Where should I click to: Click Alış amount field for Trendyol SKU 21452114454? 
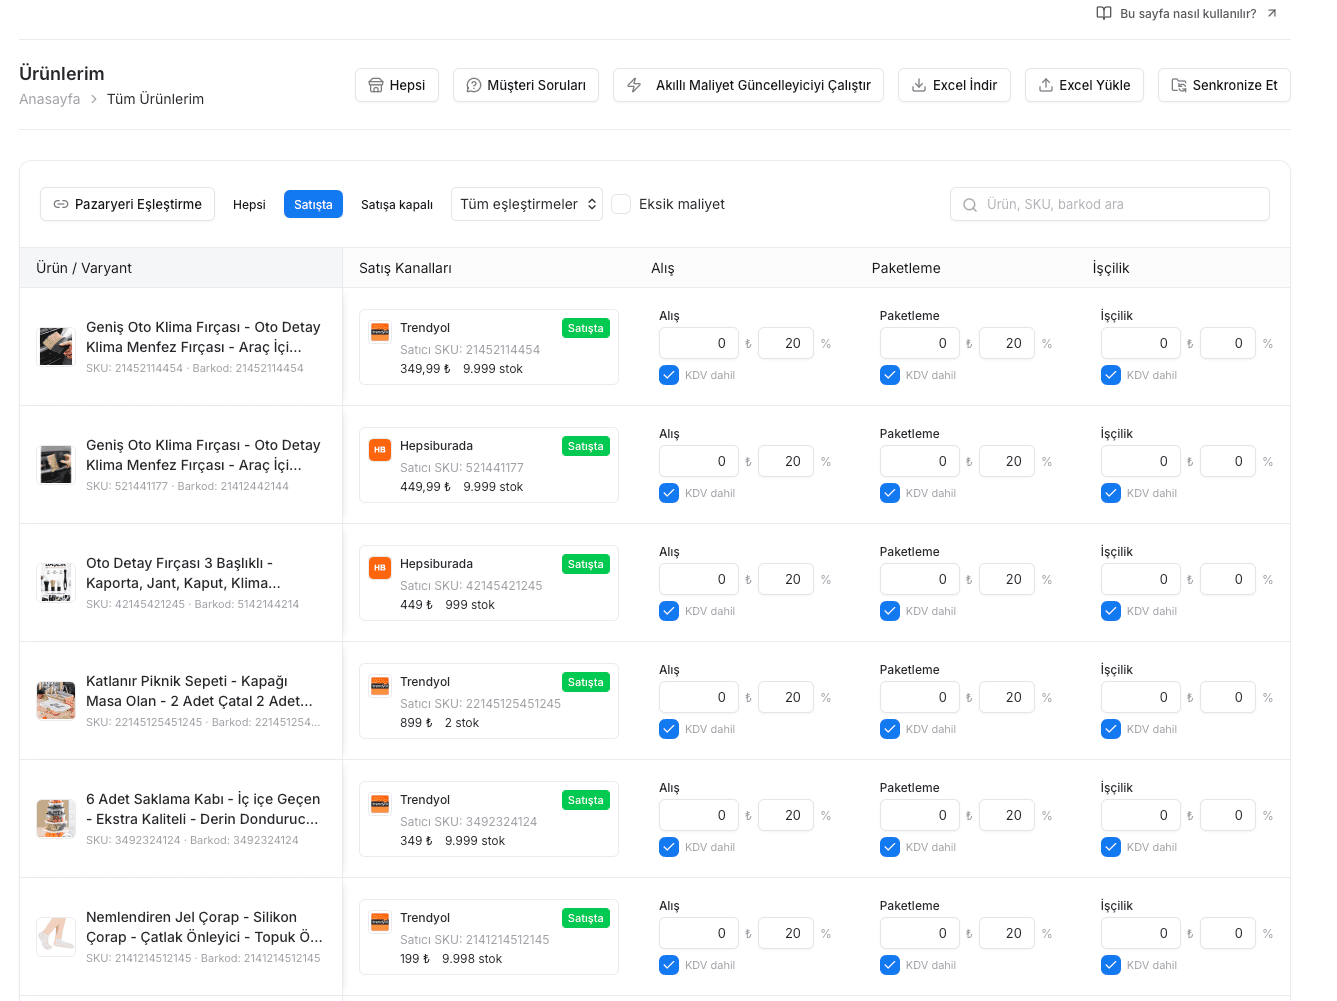(x=699, y=343)
